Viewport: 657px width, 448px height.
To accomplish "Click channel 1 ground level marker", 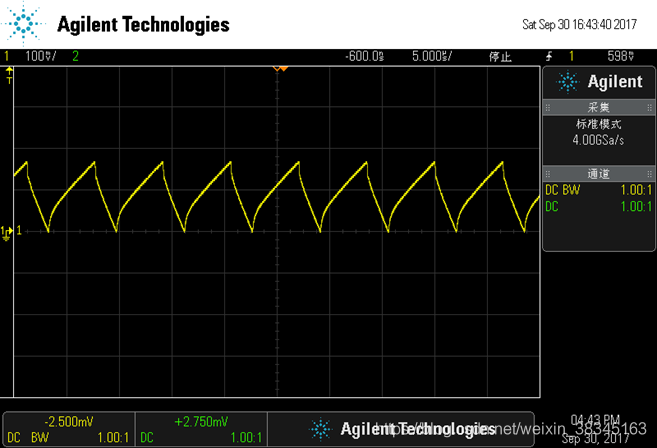I will click(7, 233).
